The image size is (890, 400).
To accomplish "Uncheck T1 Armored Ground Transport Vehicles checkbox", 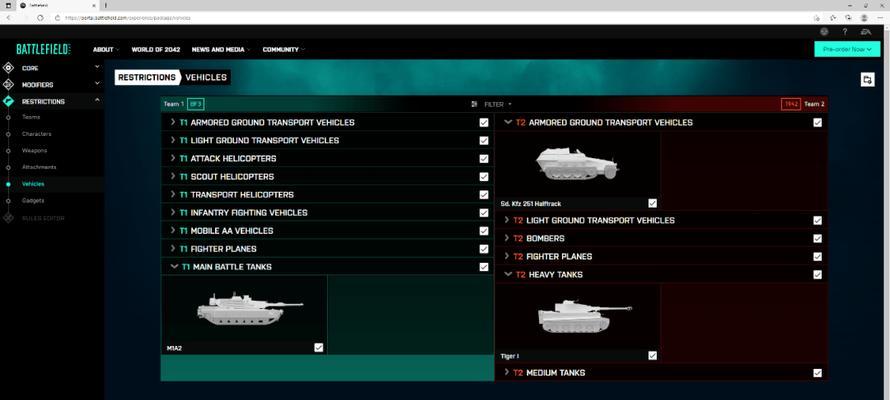I will (x=484, y=123).
